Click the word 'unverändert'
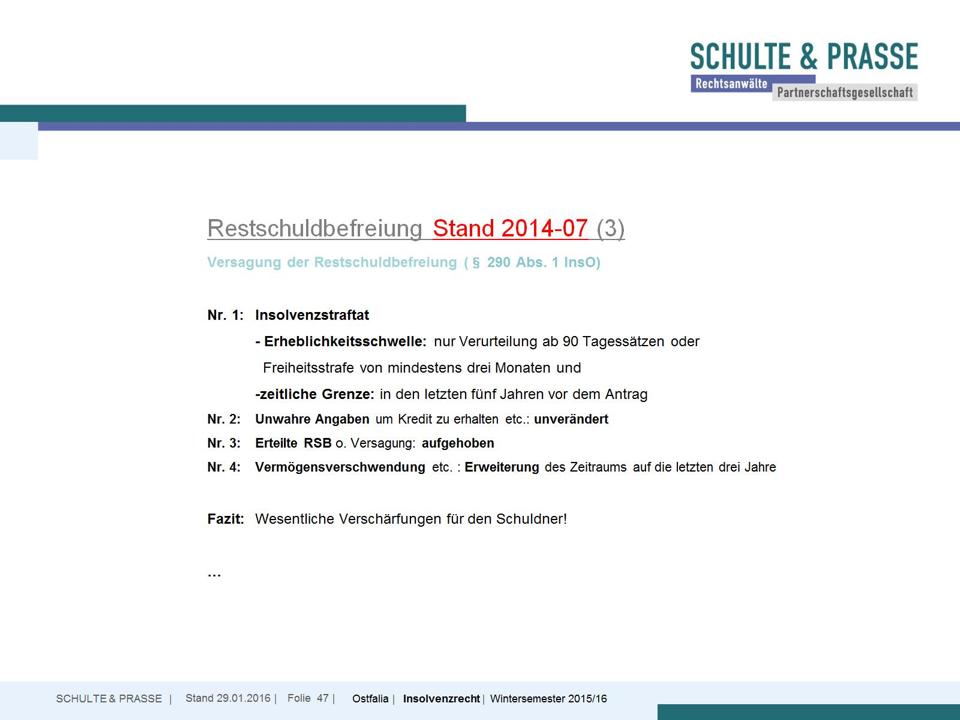The width and height of the screenshot is (960, 720). click(571, 419)
